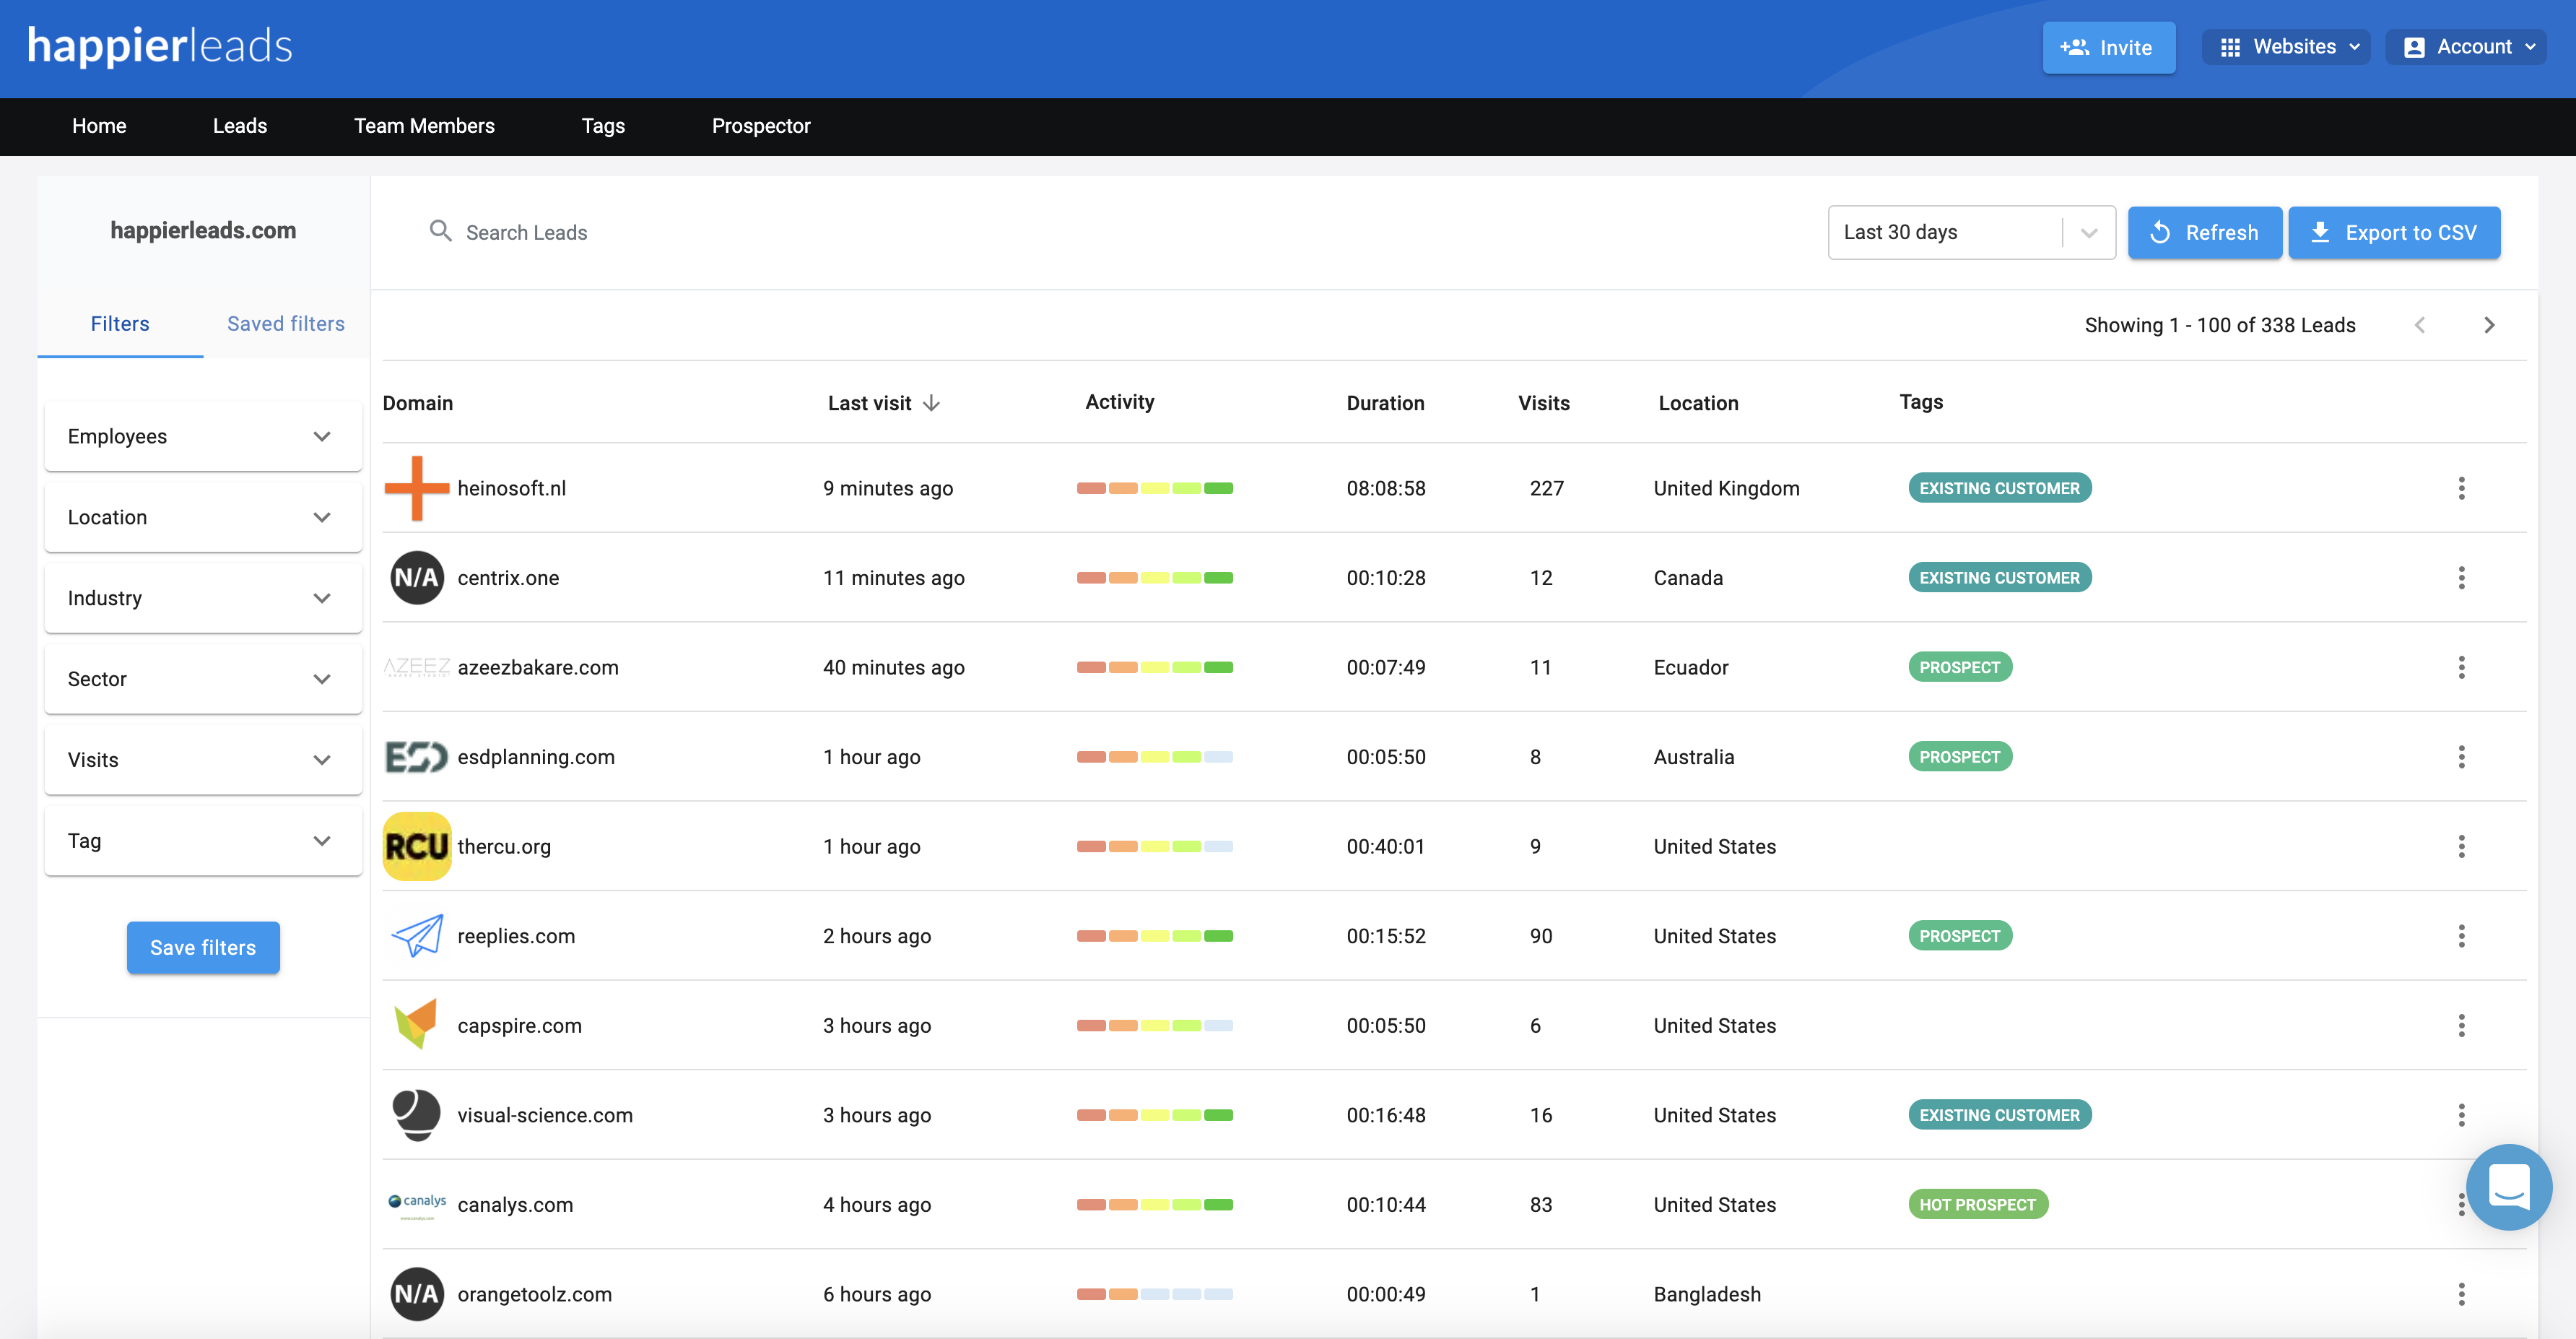The width and height of the screenshot is (2576, 1339).
Task: Click the PROSPECT tag on reeplies.com
Action: pyautogui.click(x=1960, y=936)
